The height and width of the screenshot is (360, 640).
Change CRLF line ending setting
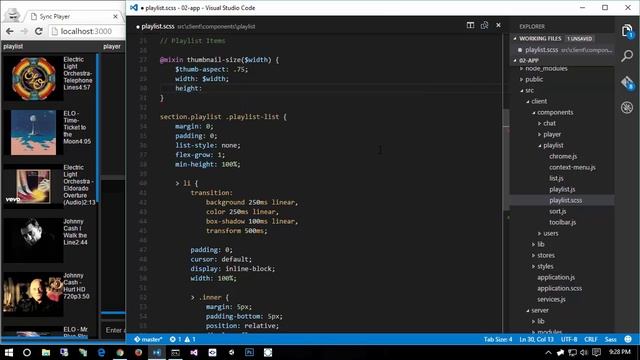point(591,339)
